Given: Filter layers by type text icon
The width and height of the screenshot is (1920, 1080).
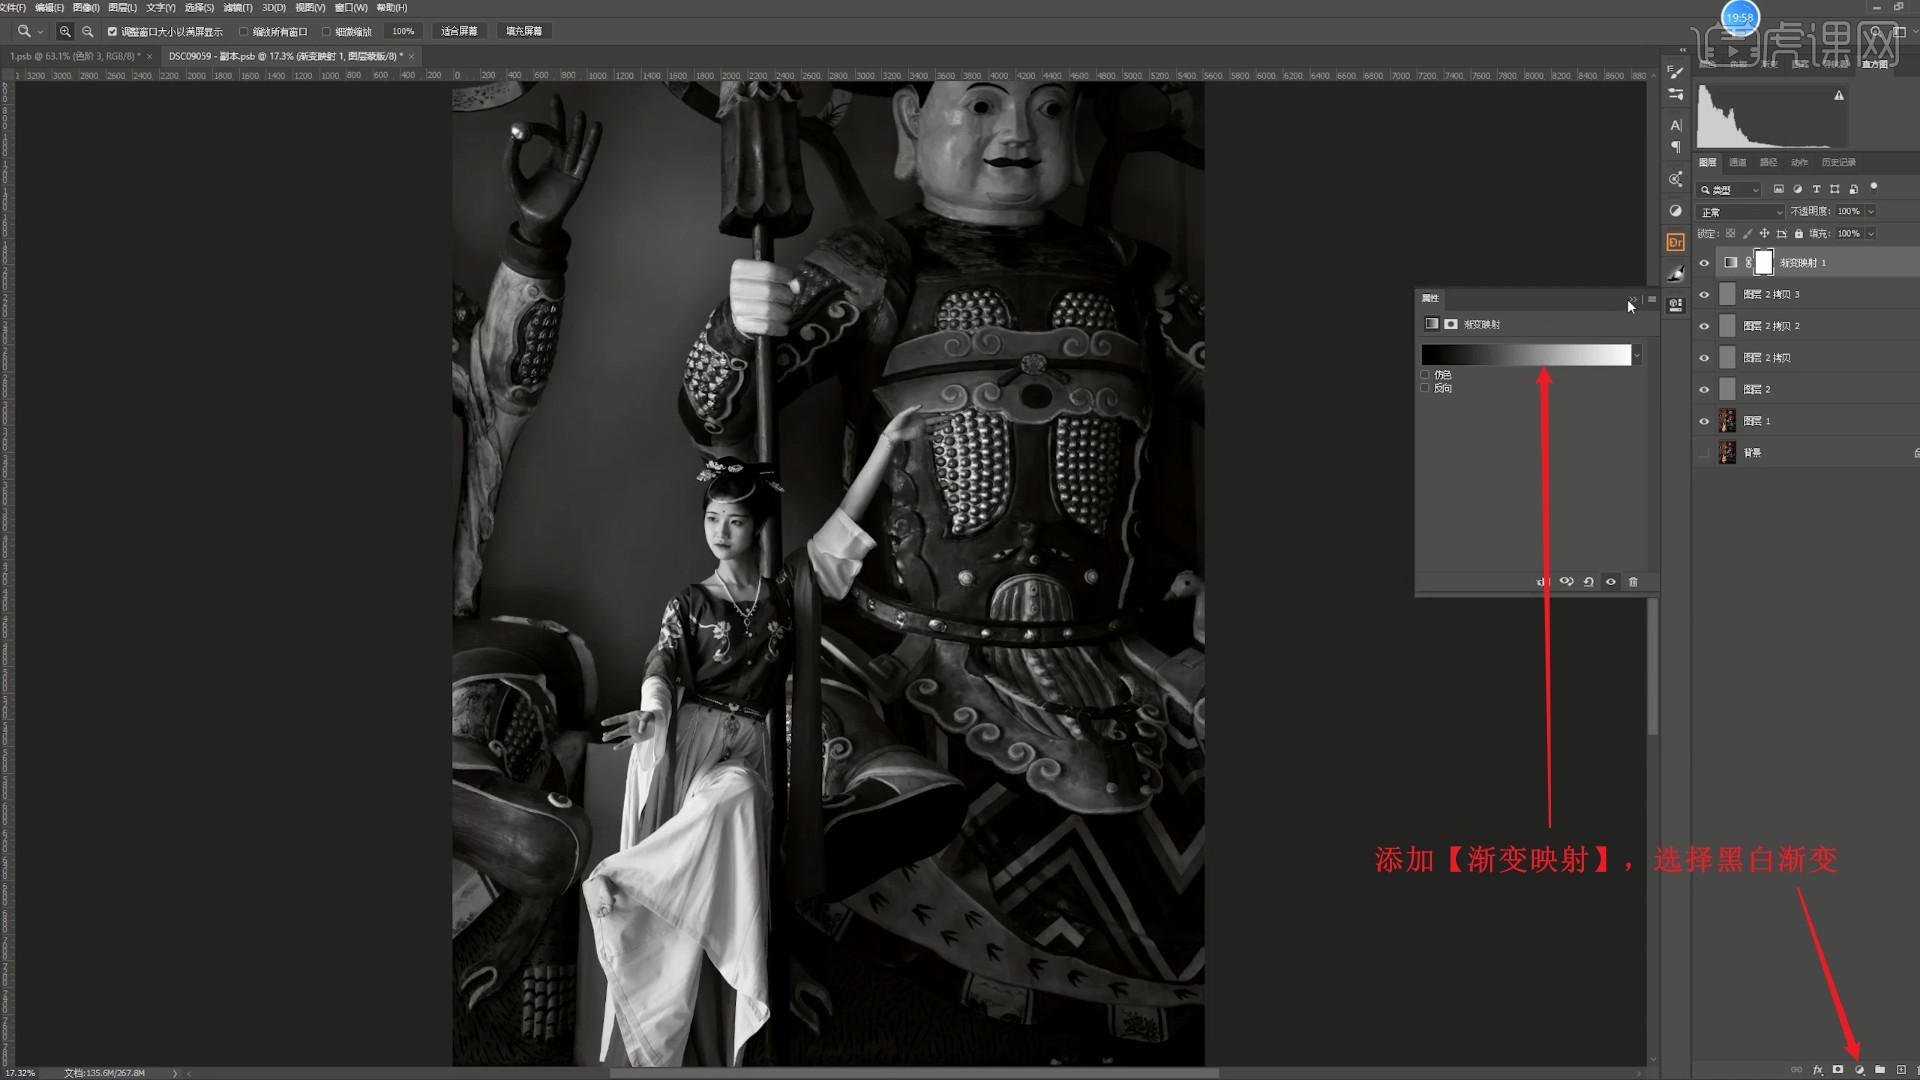Looking at the screenshot, I should click(1816, 189).
